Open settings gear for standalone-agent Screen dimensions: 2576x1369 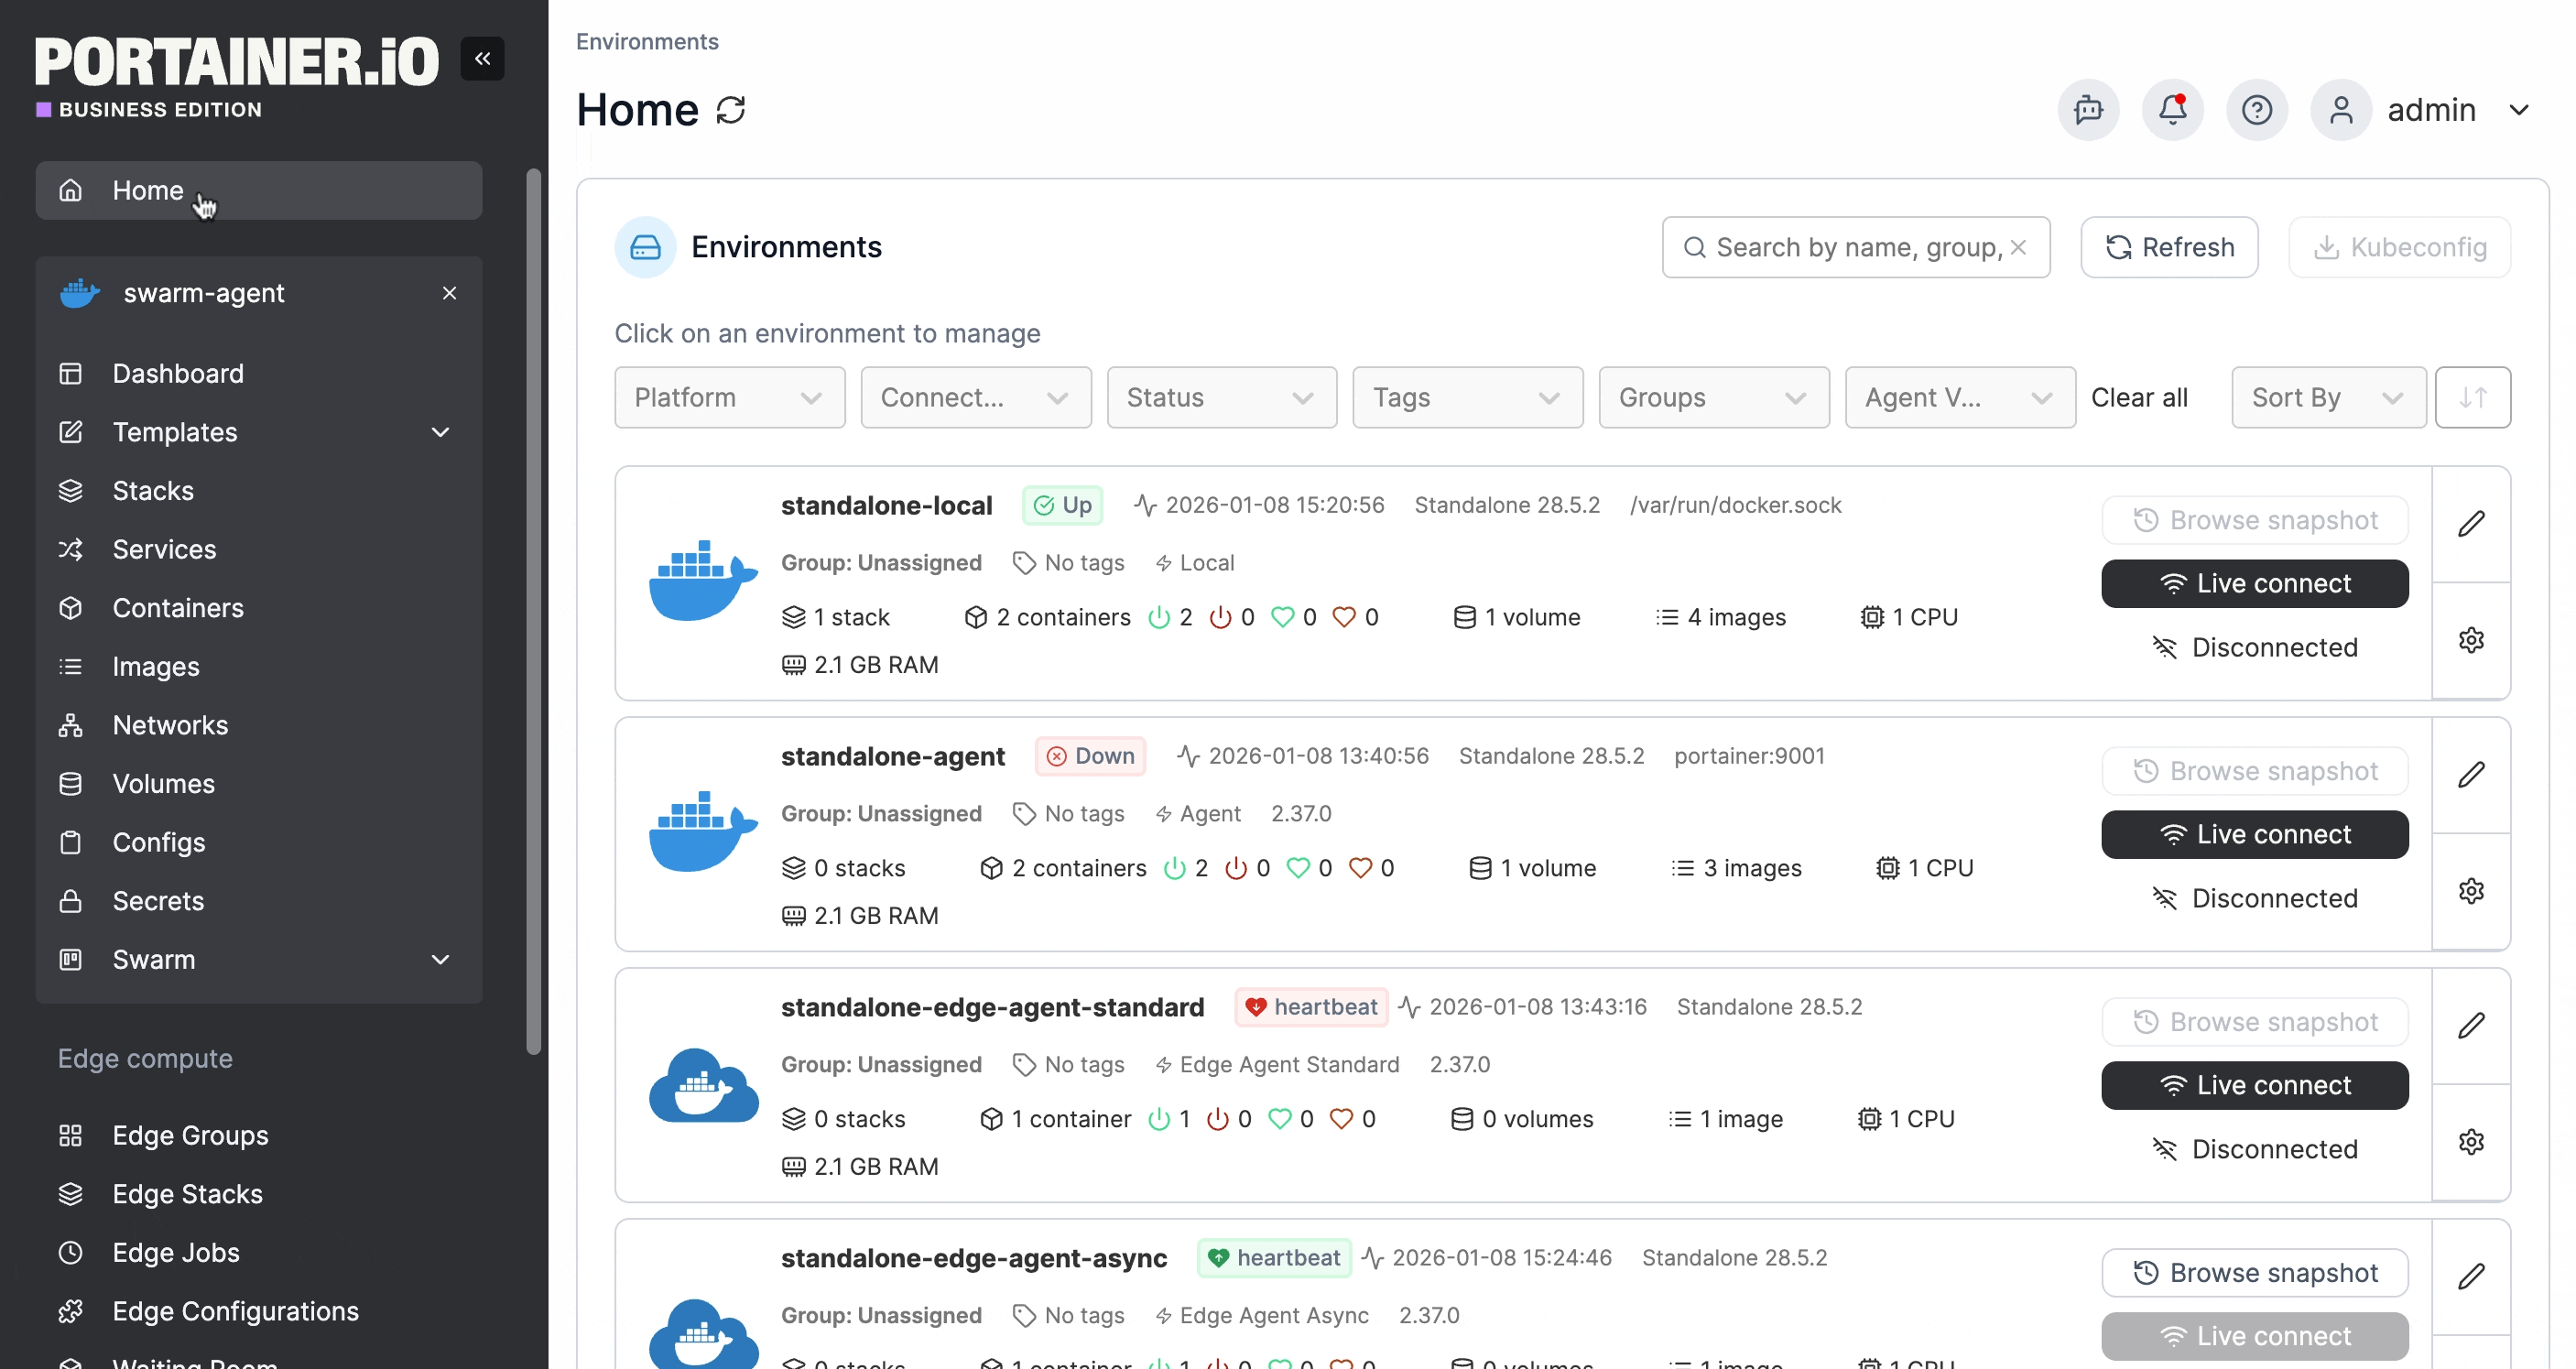point(2471,891)
